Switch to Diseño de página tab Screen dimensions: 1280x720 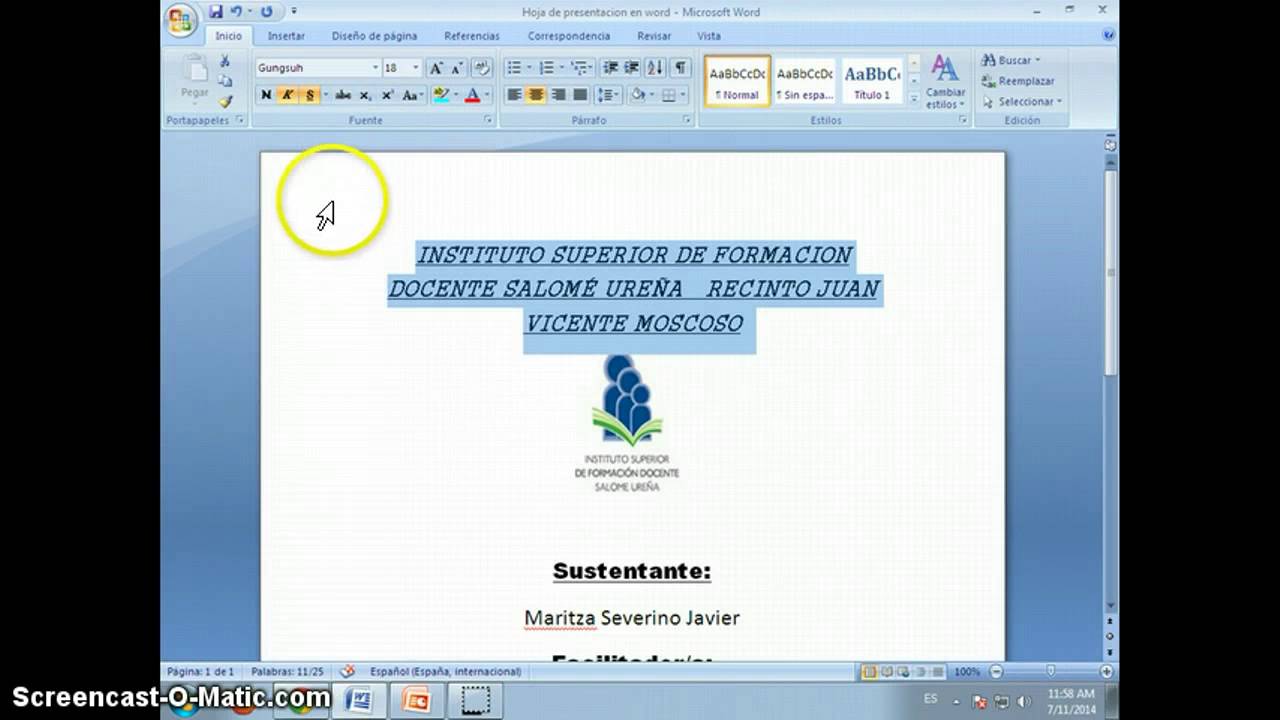click(x=374, y=36)
